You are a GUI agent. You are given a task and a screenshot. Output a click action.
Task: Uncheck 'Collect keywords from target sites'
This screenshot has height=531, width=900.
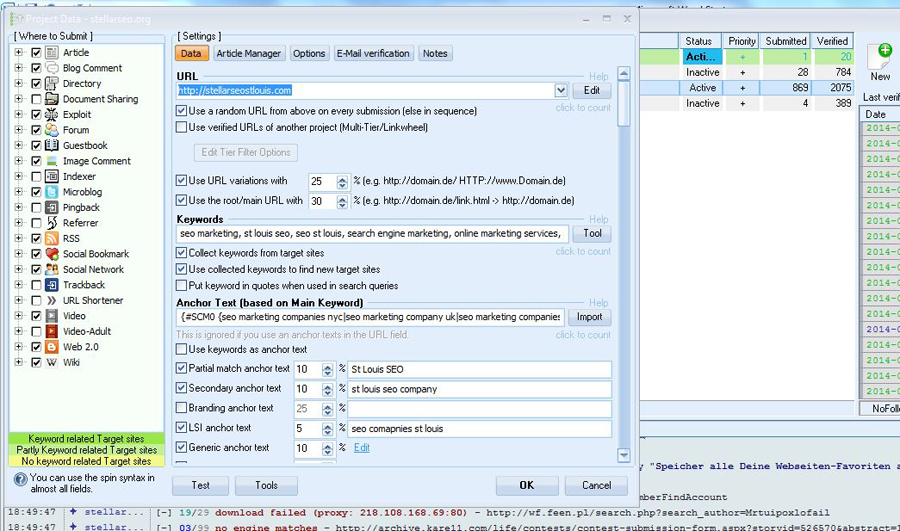pyautogui.click(x=182, y=254)
